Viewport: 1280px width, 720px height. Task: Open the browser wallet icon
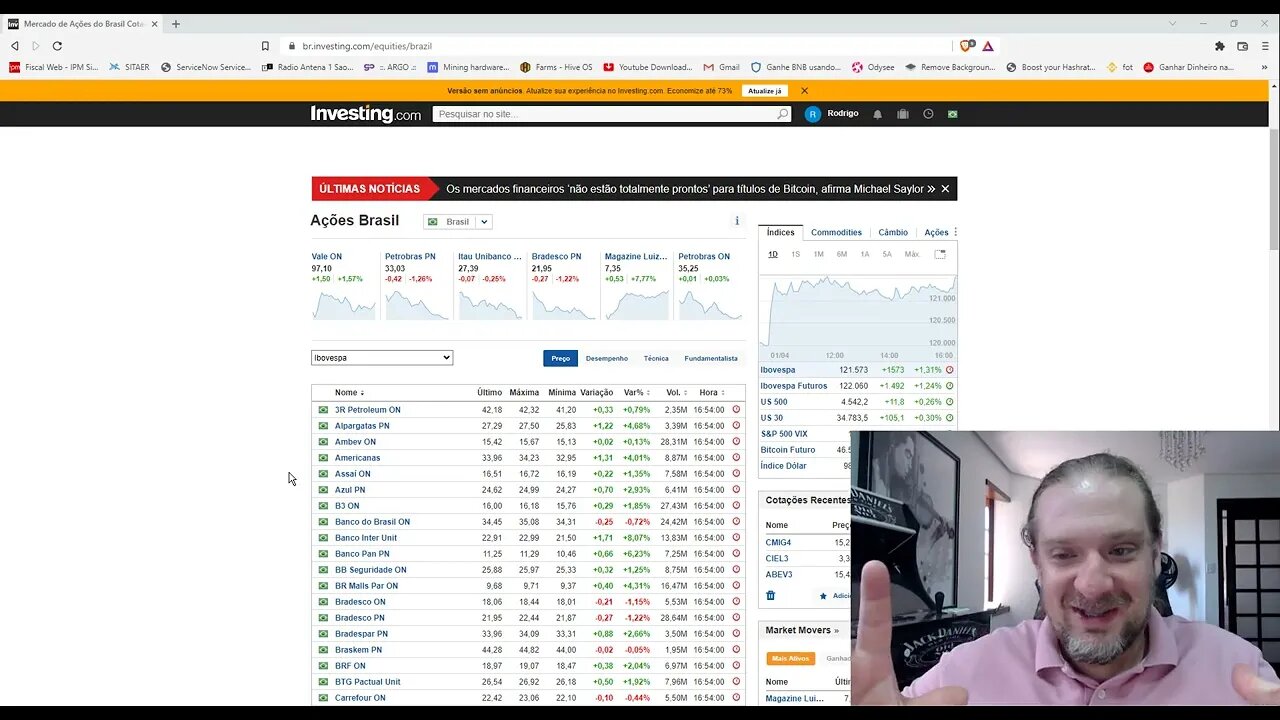click(x=1243, y=46)
